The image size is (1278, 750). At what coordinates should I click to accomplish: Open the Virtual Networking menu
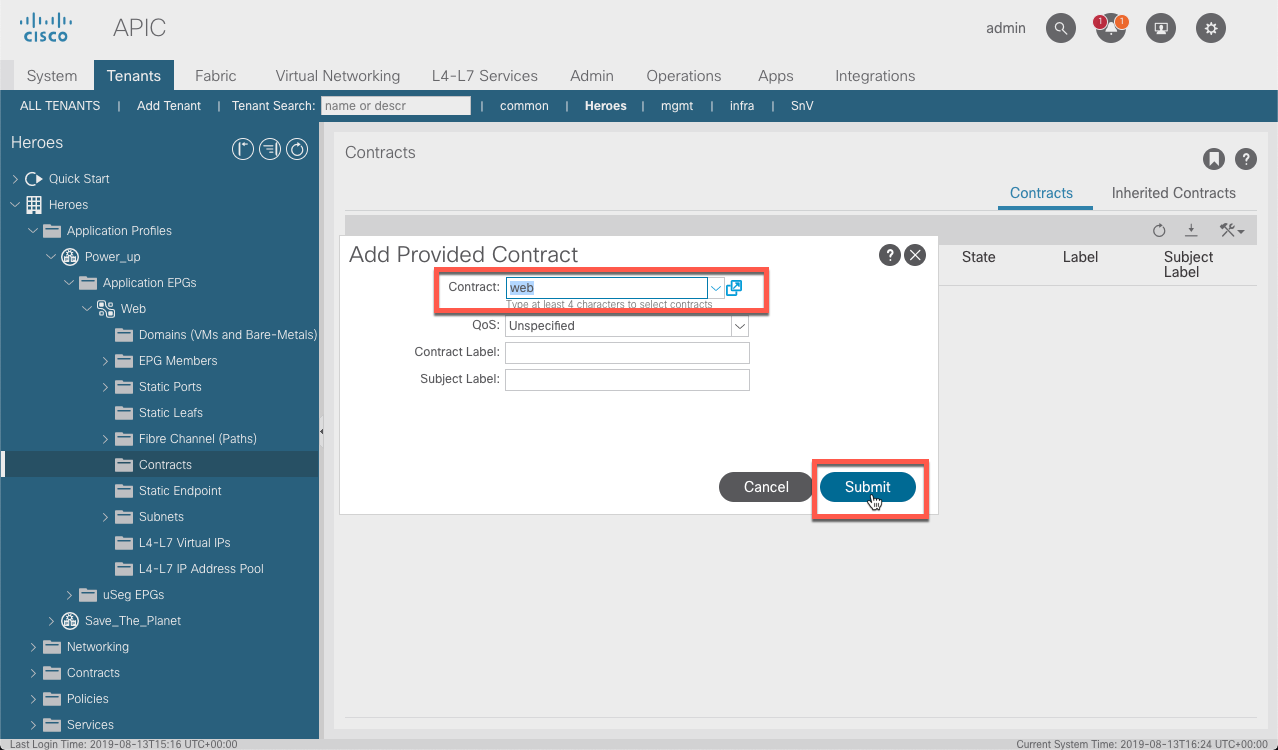tap(336, 75)
